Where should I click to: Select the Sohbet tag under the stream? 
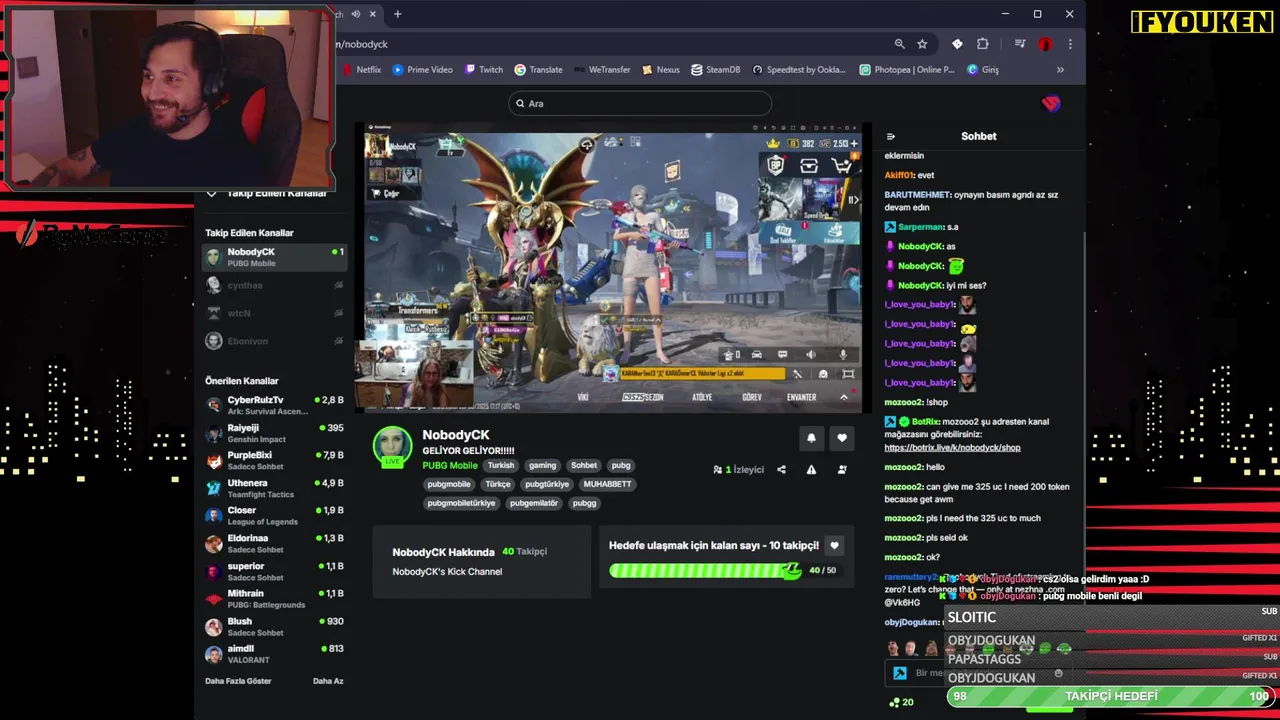tap(584, 466)
